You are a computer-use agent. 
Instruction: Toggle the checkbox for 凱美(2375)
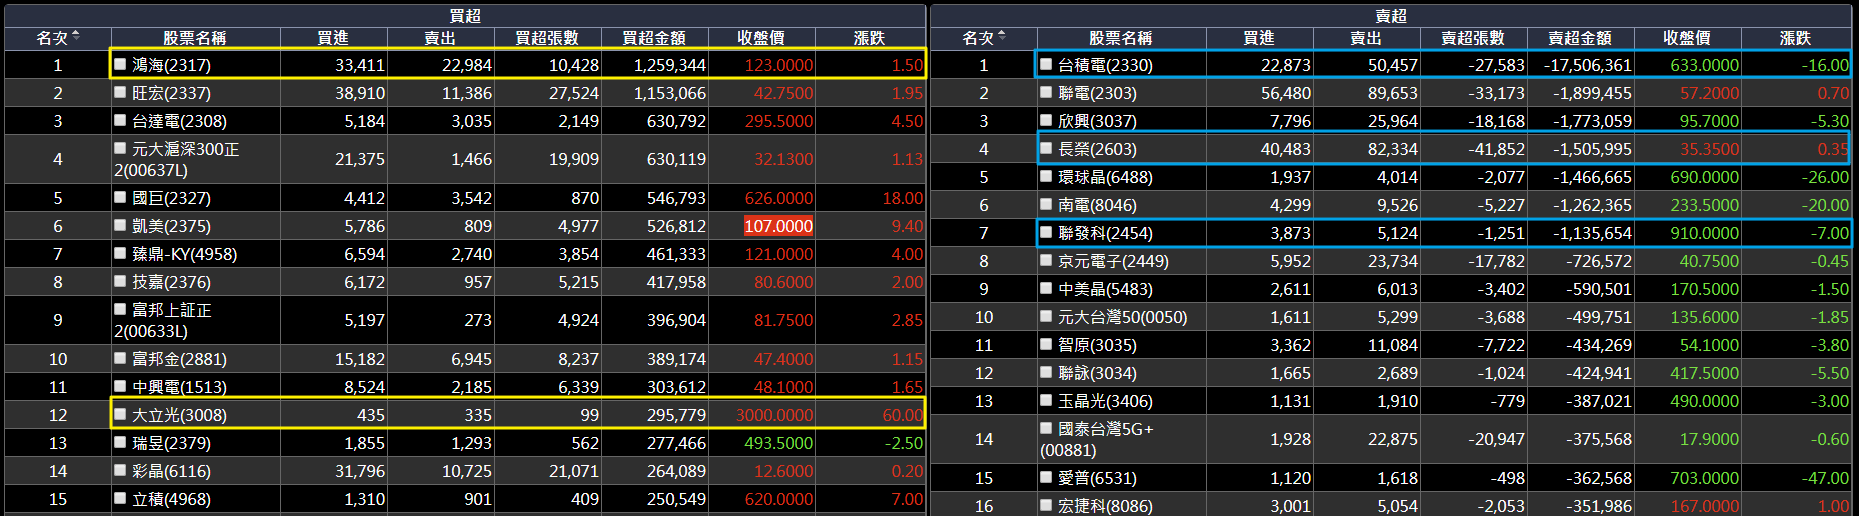pyautogui.click(x=120, y=225)
